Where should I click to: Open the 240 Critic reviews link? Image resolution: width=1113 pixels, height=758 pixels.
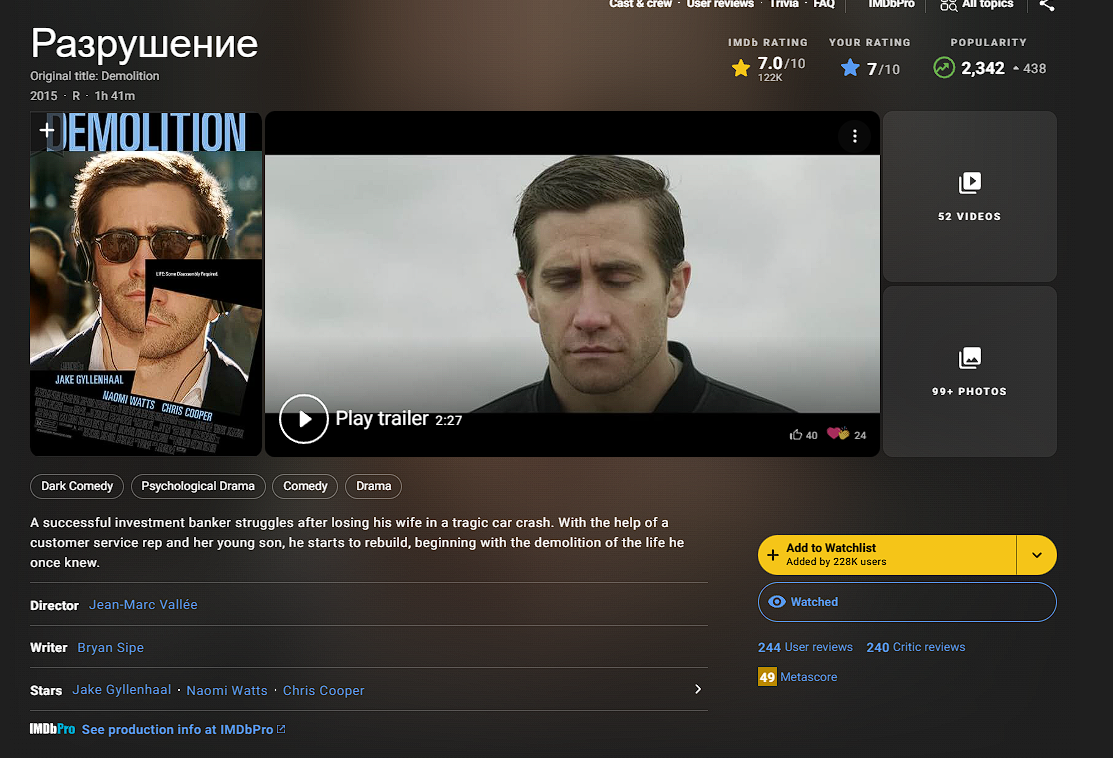[916, 647]
